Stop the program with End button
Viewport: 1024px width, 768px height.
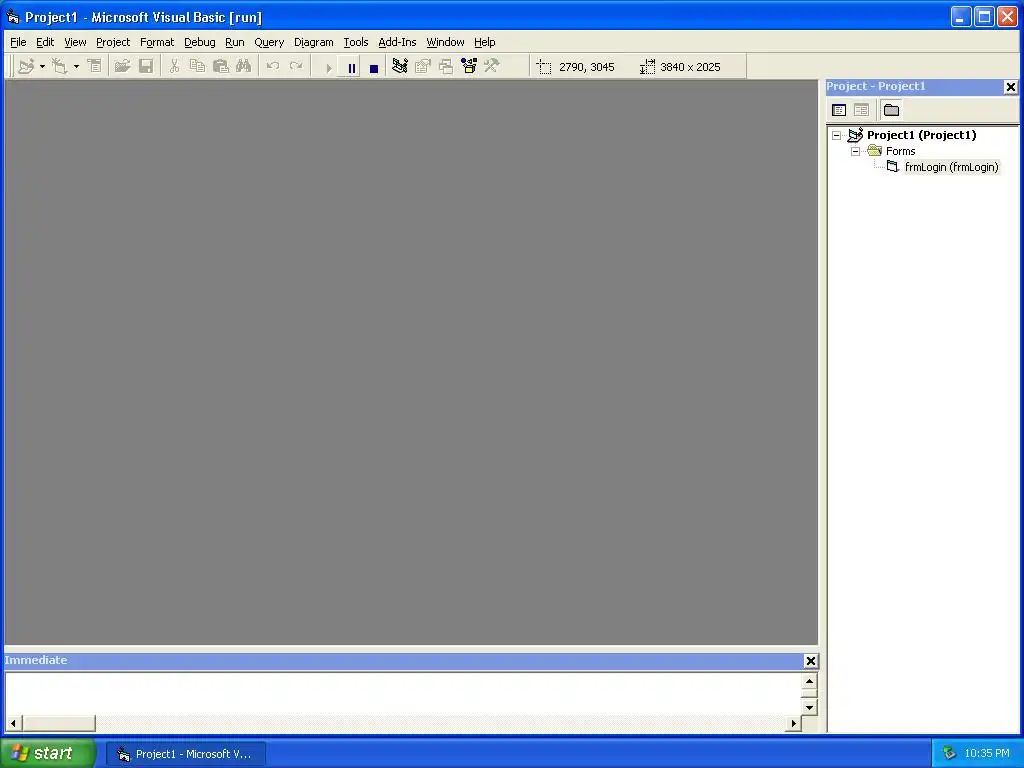(x=374, y=67)
